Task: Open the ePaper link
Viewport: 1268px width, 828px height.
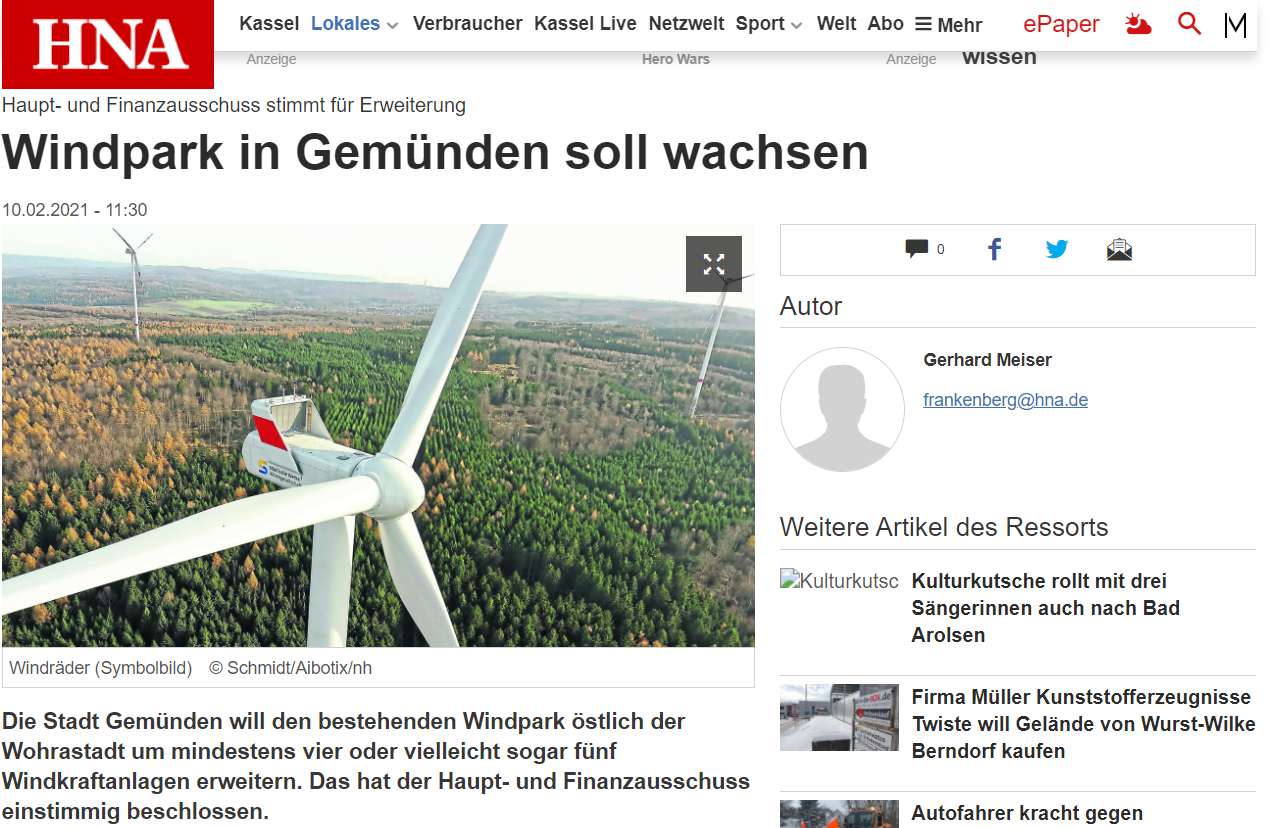Action: (1061, 24)
